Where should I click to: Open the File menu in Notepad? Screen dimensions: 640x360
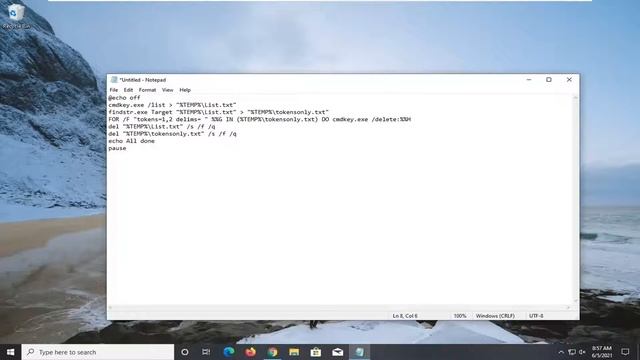pos(113,90)
